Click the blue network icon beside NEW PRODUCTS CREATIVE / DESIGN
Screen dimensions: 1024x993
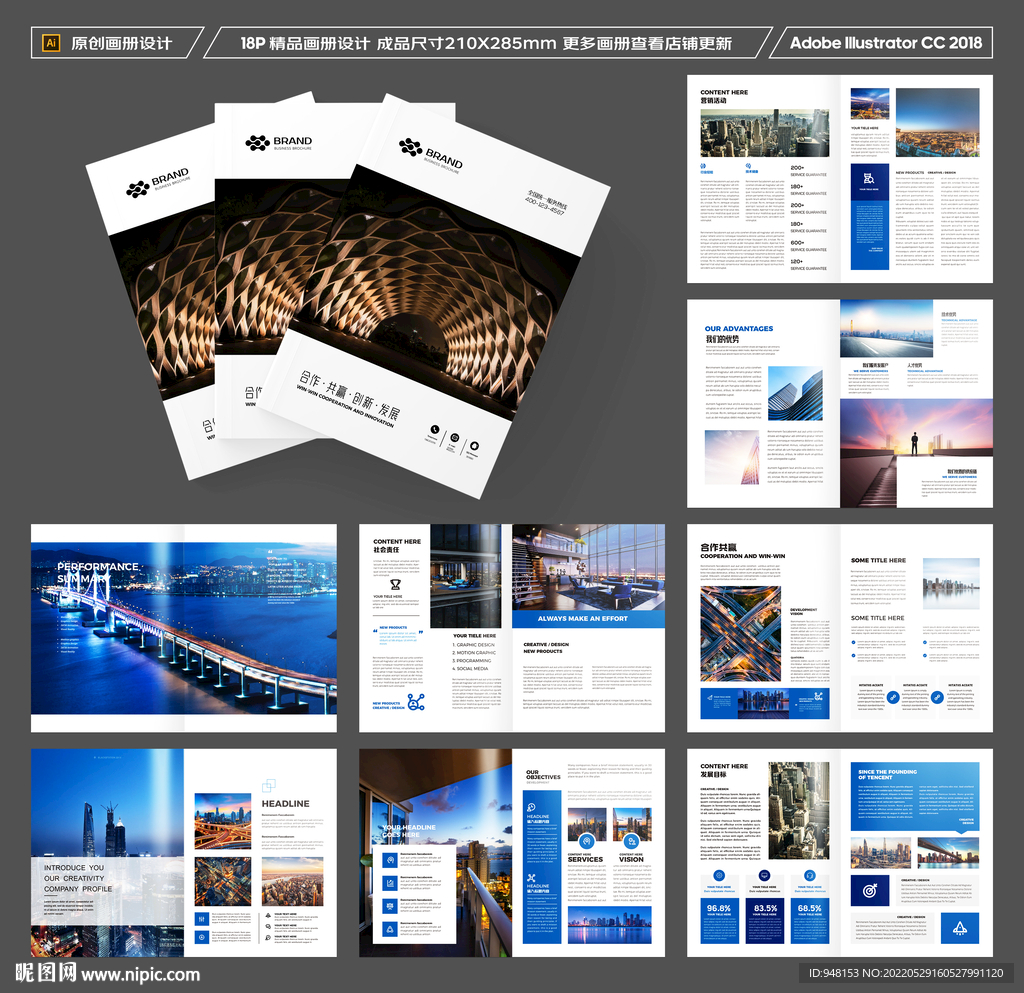coord(416,702)
